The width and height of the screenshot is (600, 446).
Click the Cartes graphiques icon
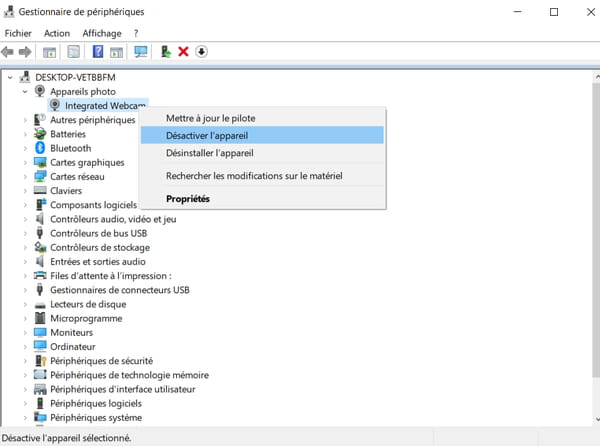40,162
